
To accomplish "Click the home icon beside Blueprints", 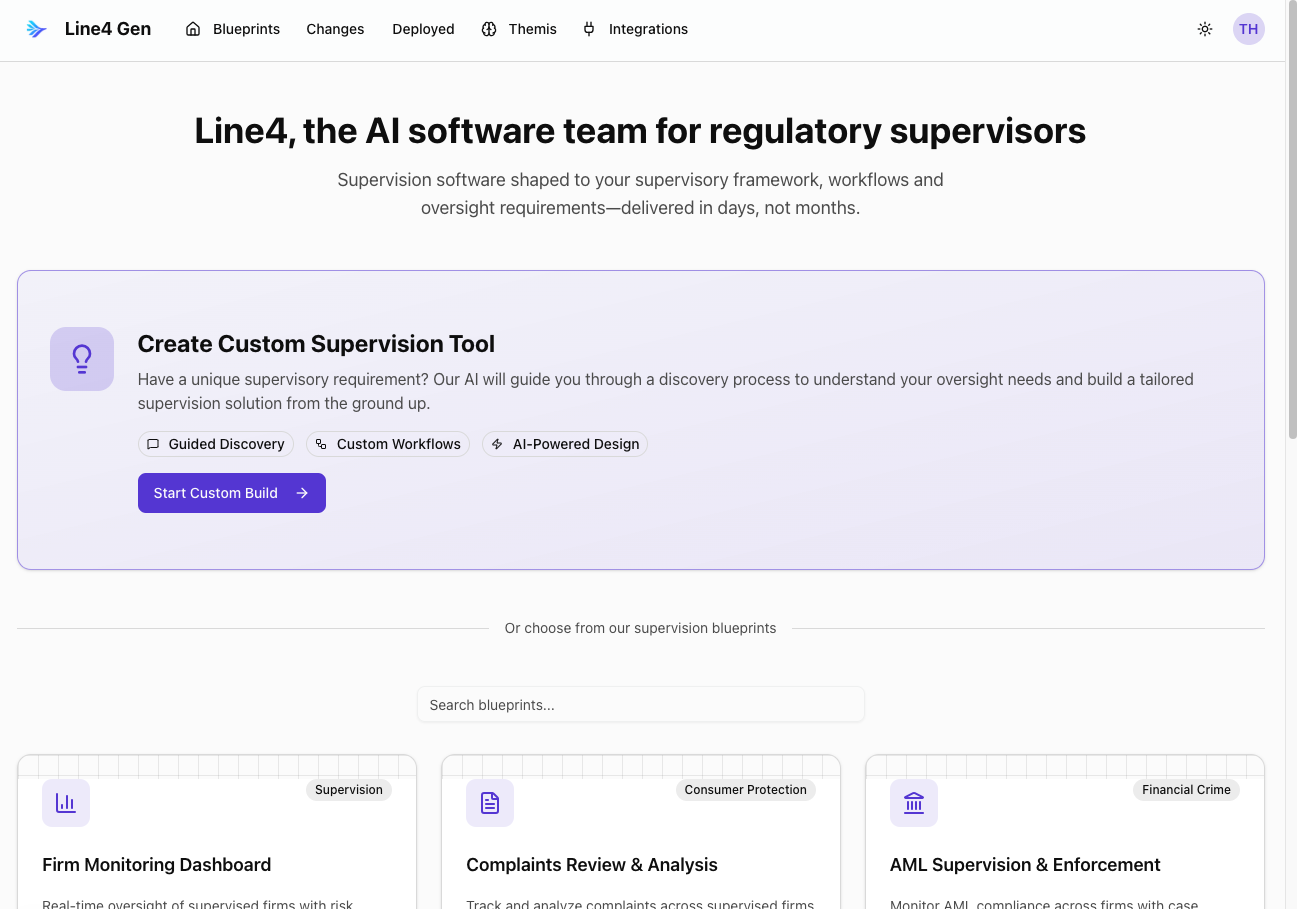I will tap(192, 29).
